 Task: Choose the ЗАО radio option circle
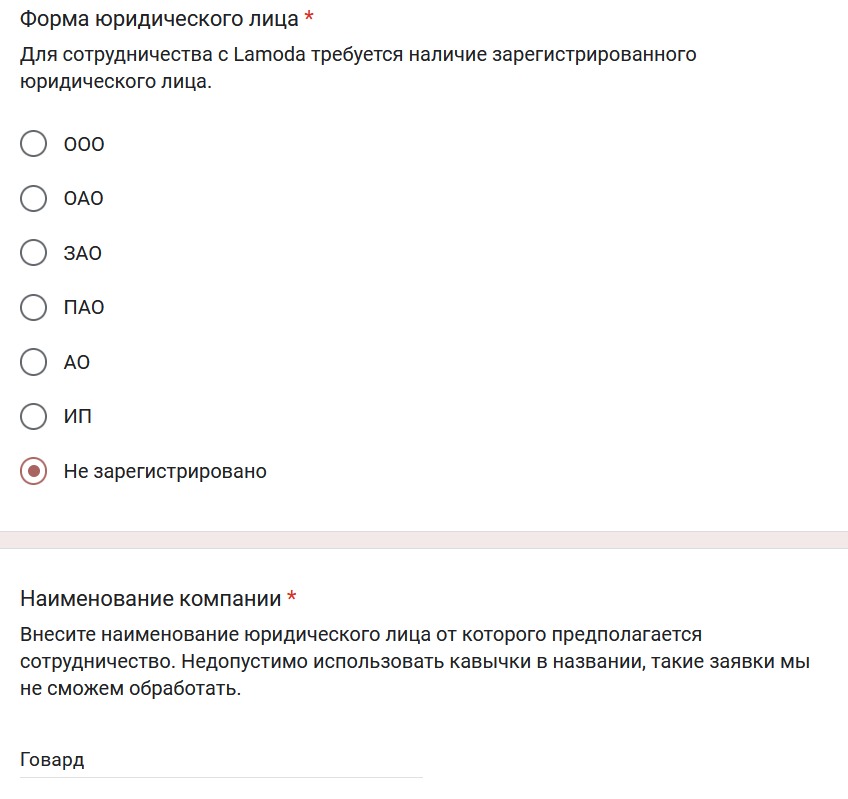tap(34, 253)
